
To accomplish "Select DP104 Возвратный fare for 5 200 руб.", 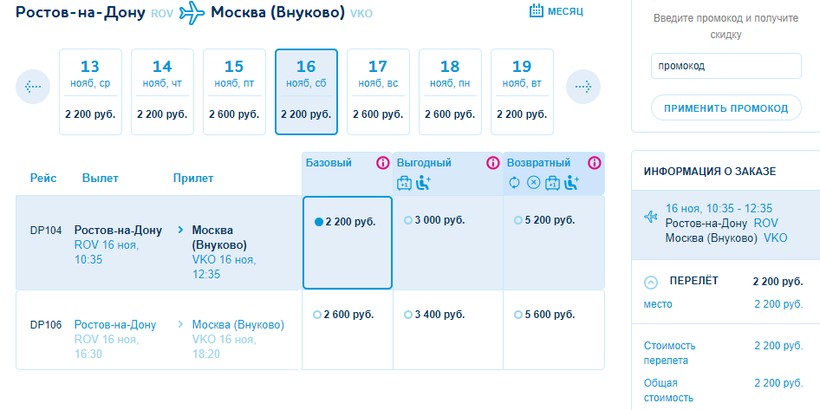I will (516, 220).
